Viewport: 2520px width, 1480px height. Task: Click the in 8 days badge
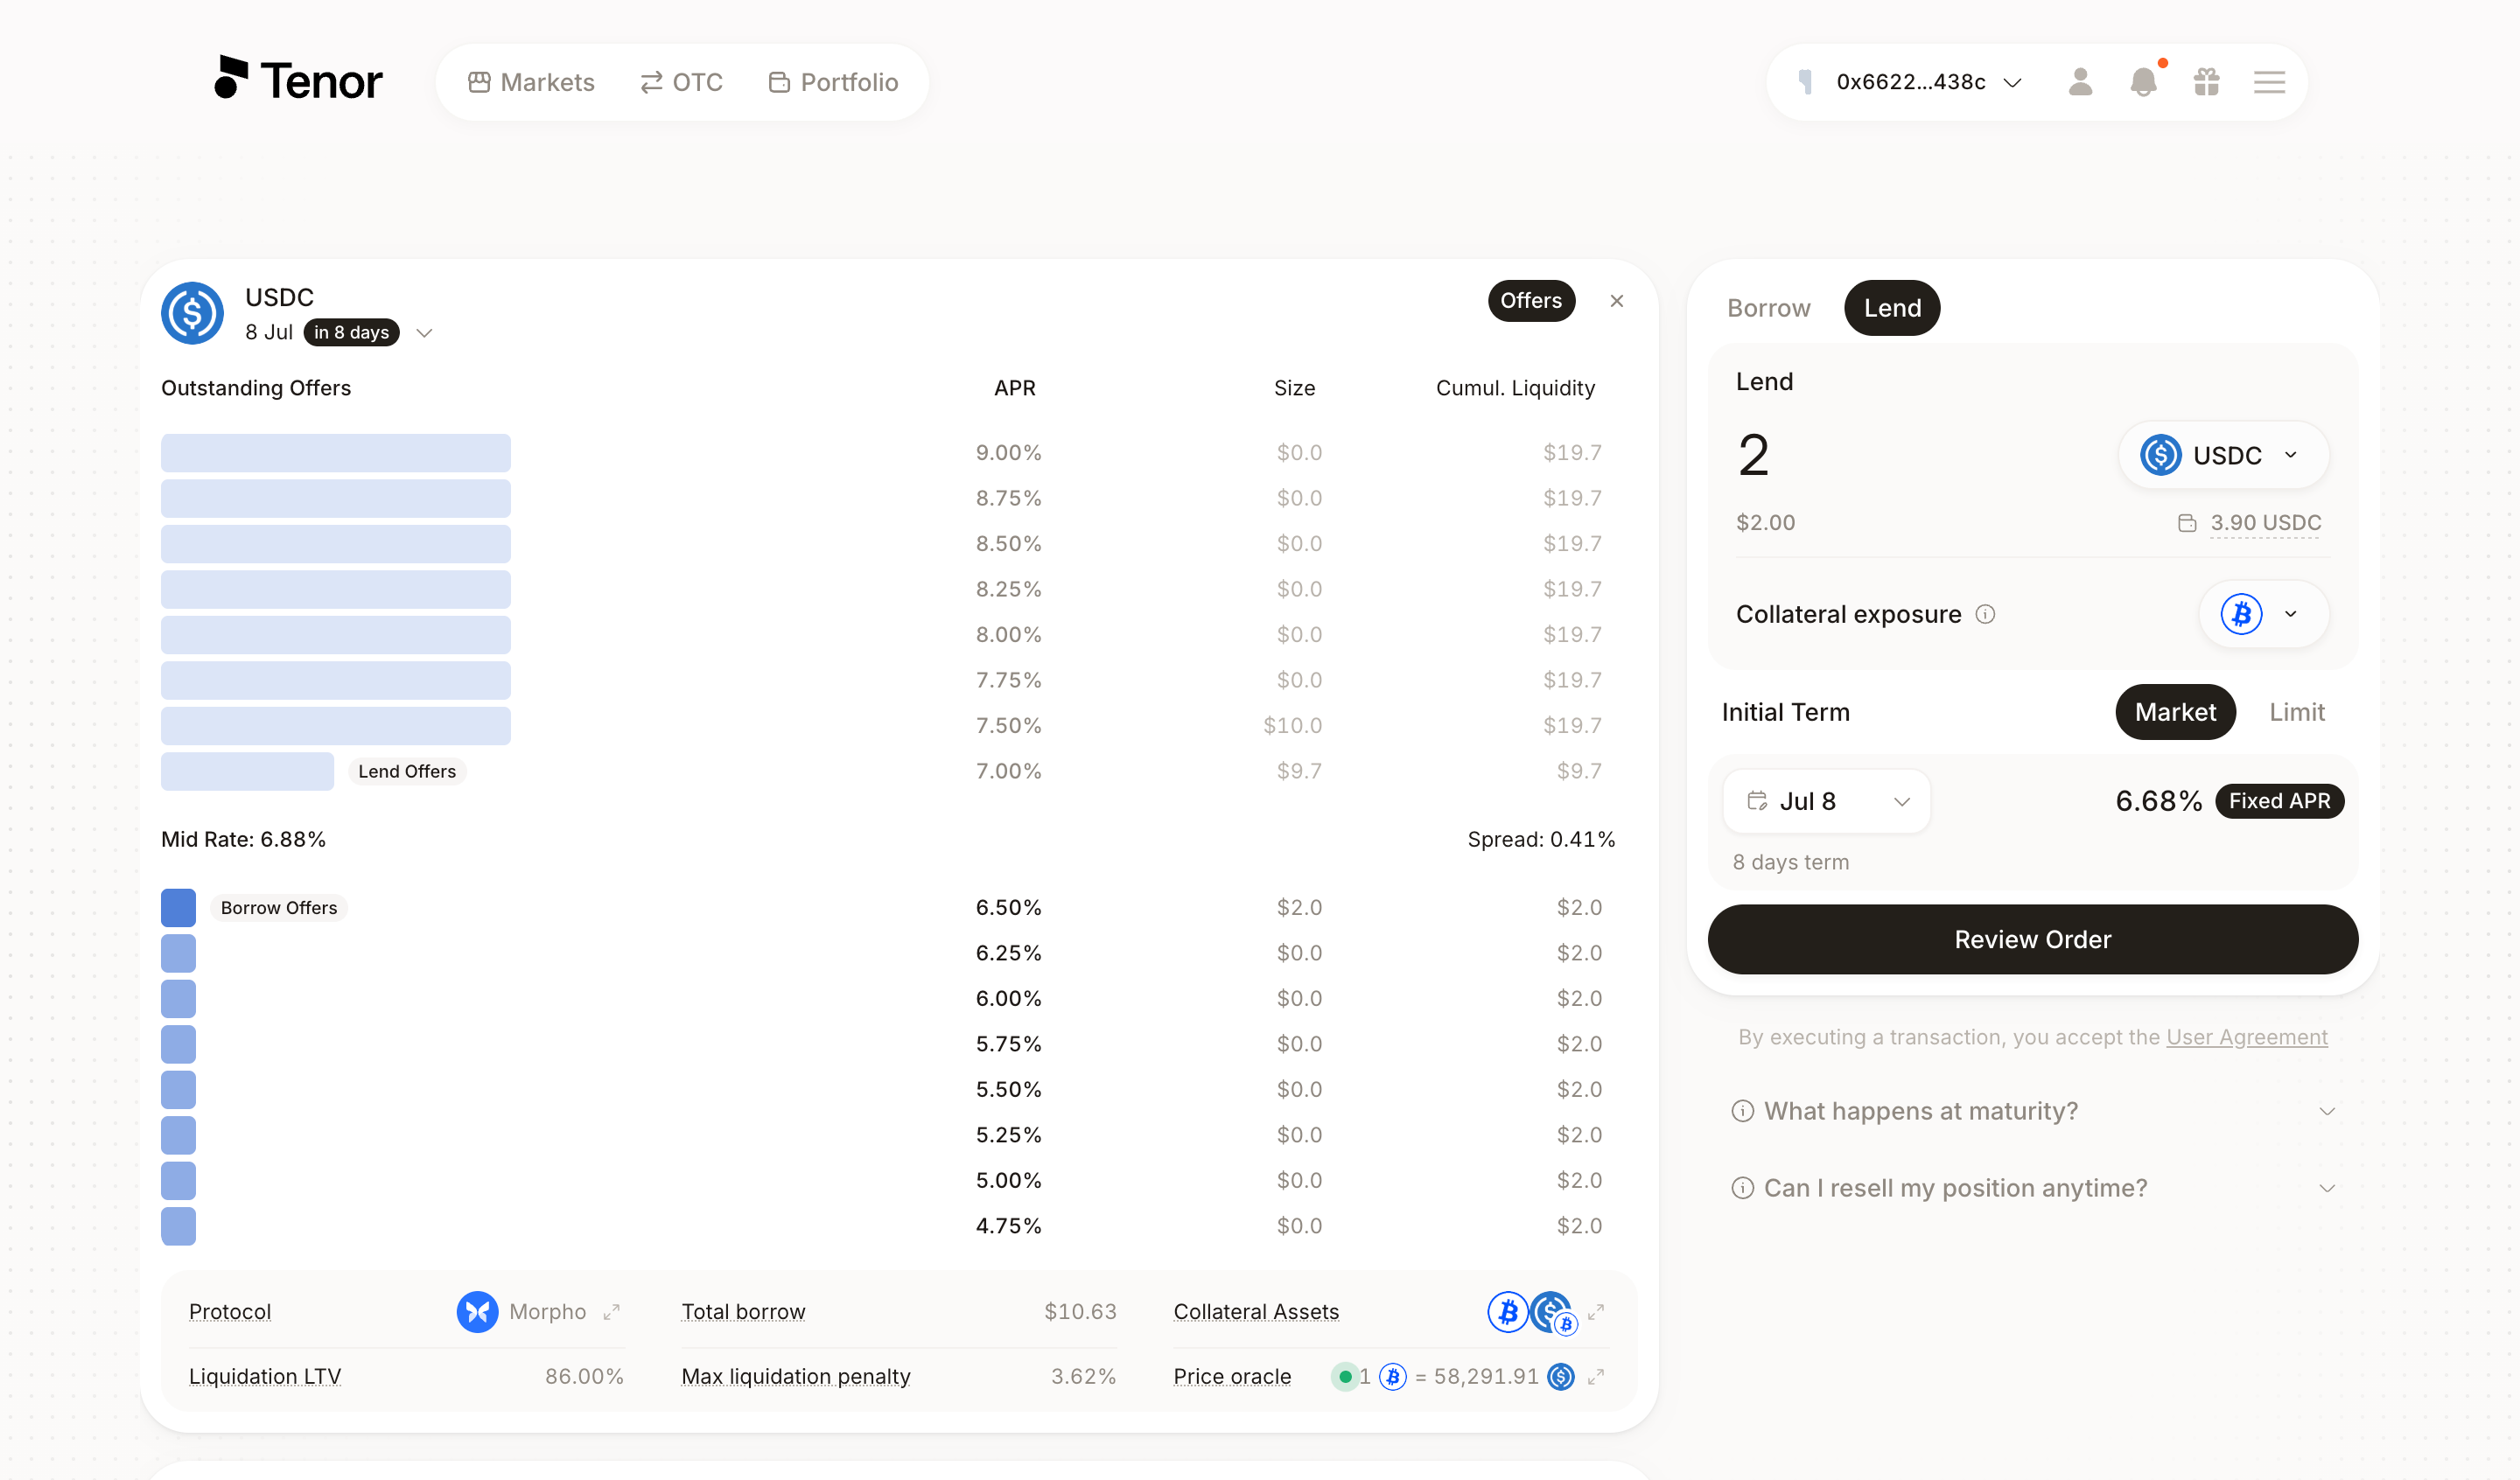[351, 333]
